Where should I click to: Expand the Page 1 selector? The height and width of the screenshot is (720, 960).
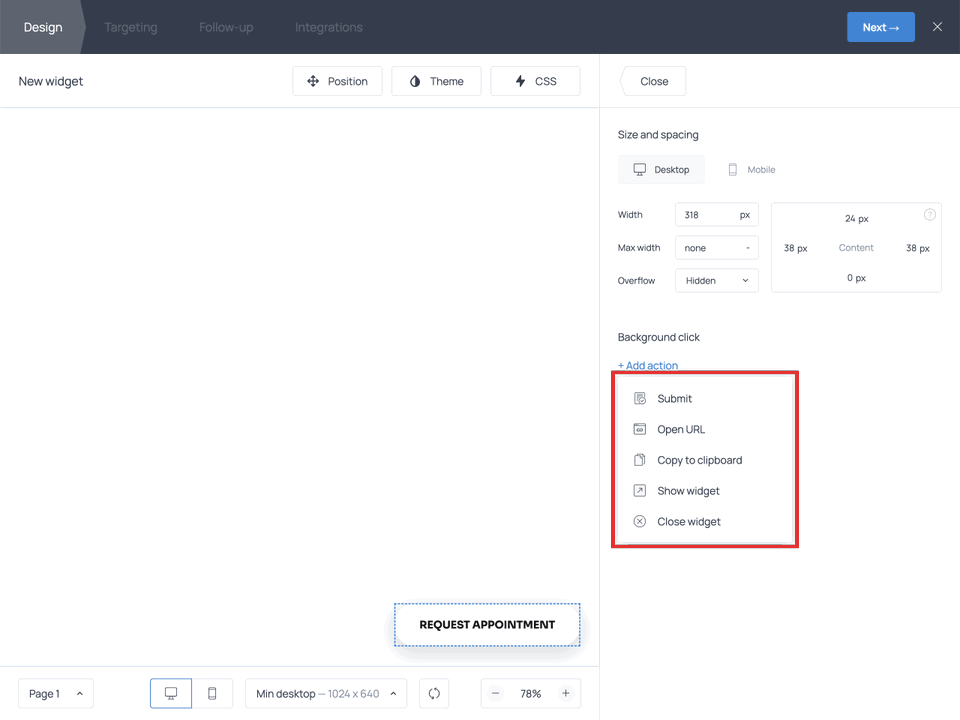(x=56, y=694)
